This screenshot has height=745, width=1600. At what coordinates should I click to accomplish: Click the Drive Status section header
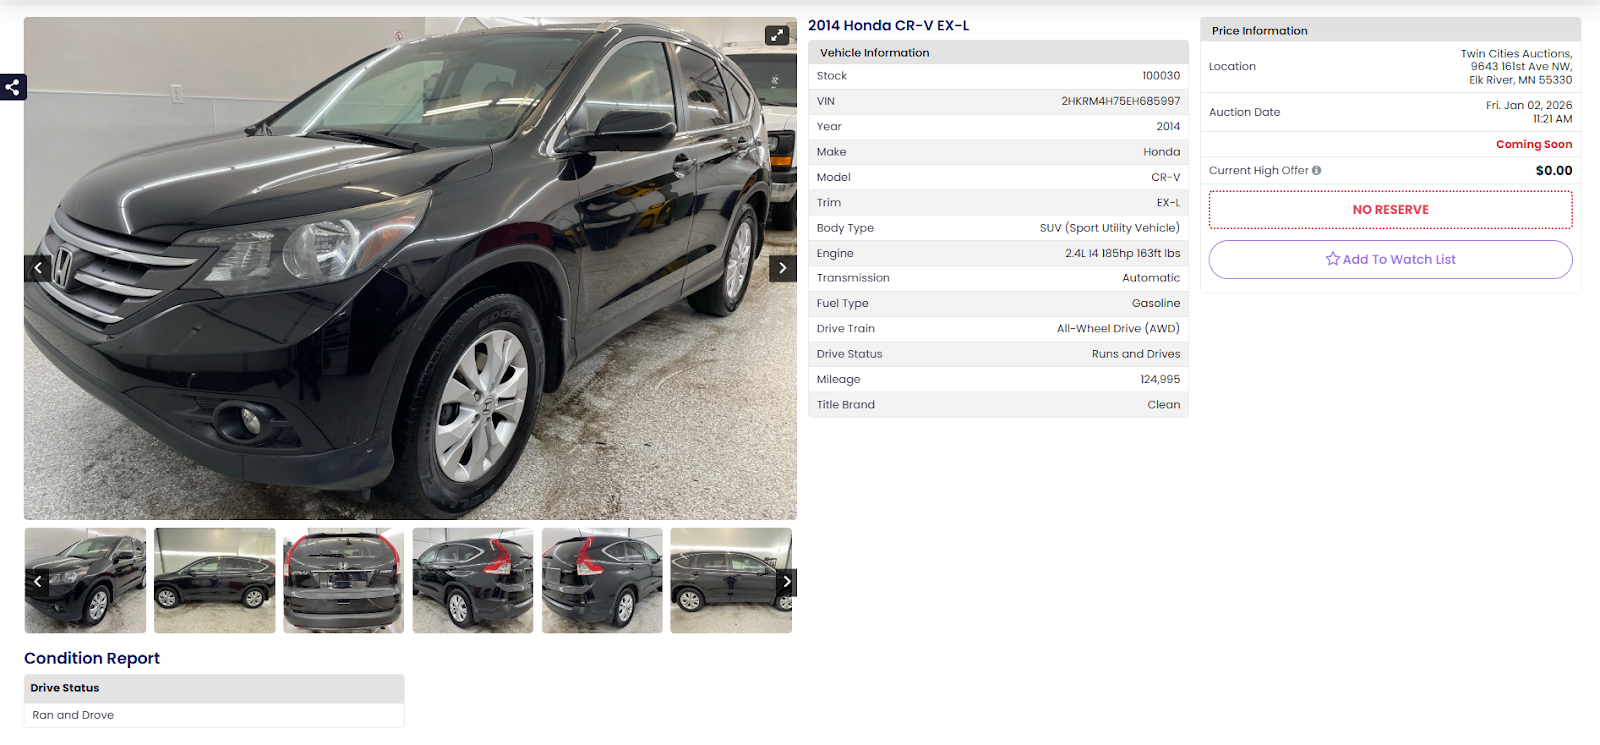[x=214, y=688]
